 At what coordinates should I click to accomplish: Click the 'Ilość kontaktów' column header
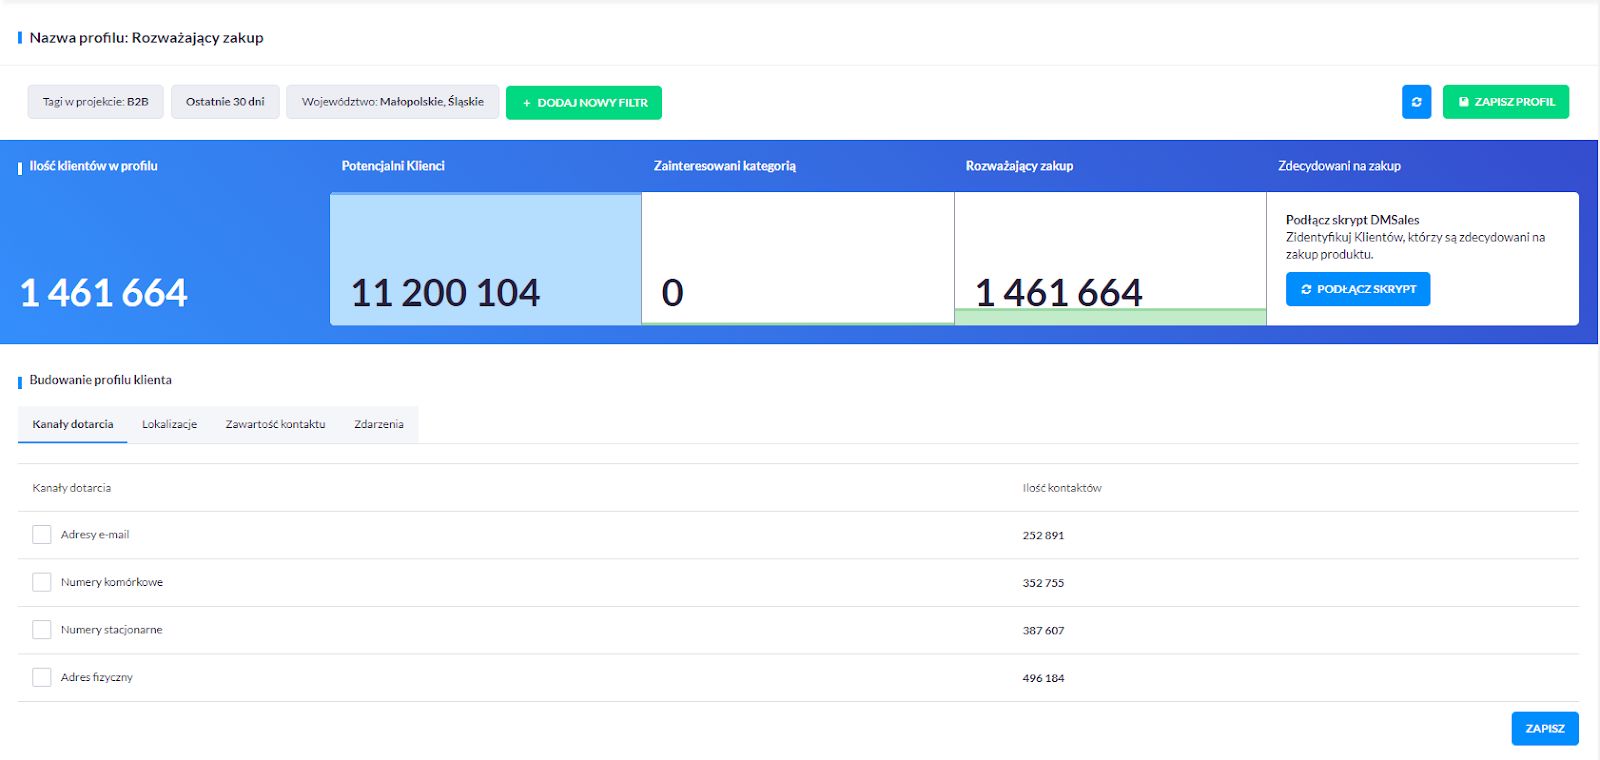pos(1062,488)
